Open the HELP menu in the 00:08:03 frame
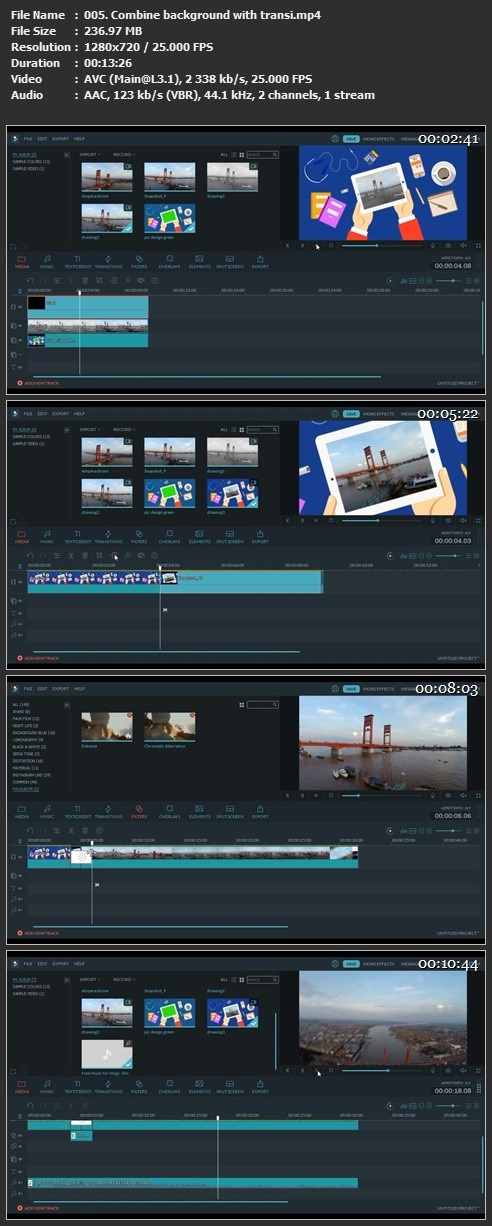Image resolution: width=492 pixels, height=1226 pixels. pos(79,688)
